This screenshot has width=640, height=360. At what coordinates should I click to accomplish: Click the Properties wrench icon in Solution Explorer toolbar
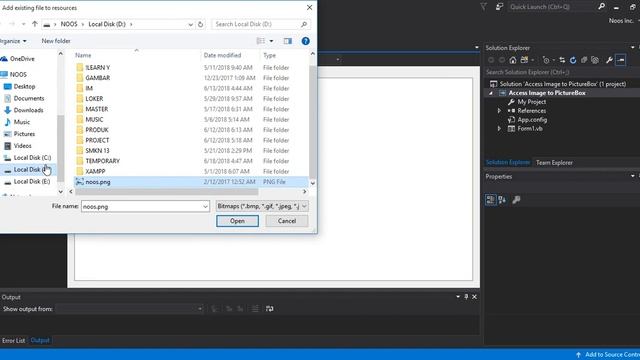click(609, 60)
